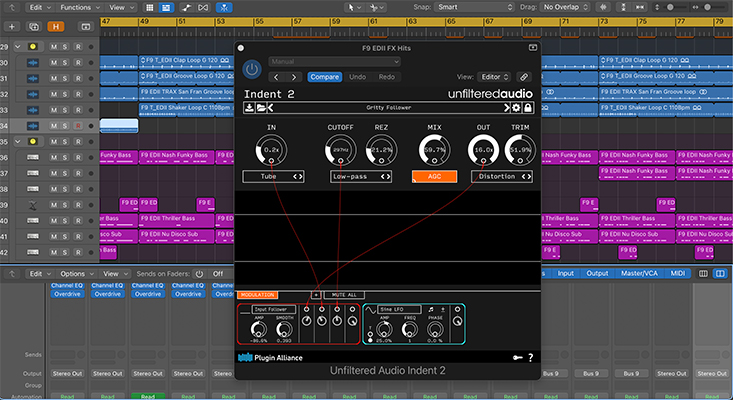This screenshot has height=400, width=733.
Task: Collapse the track 29 folder chevron
Action: [x=18, y=47]
